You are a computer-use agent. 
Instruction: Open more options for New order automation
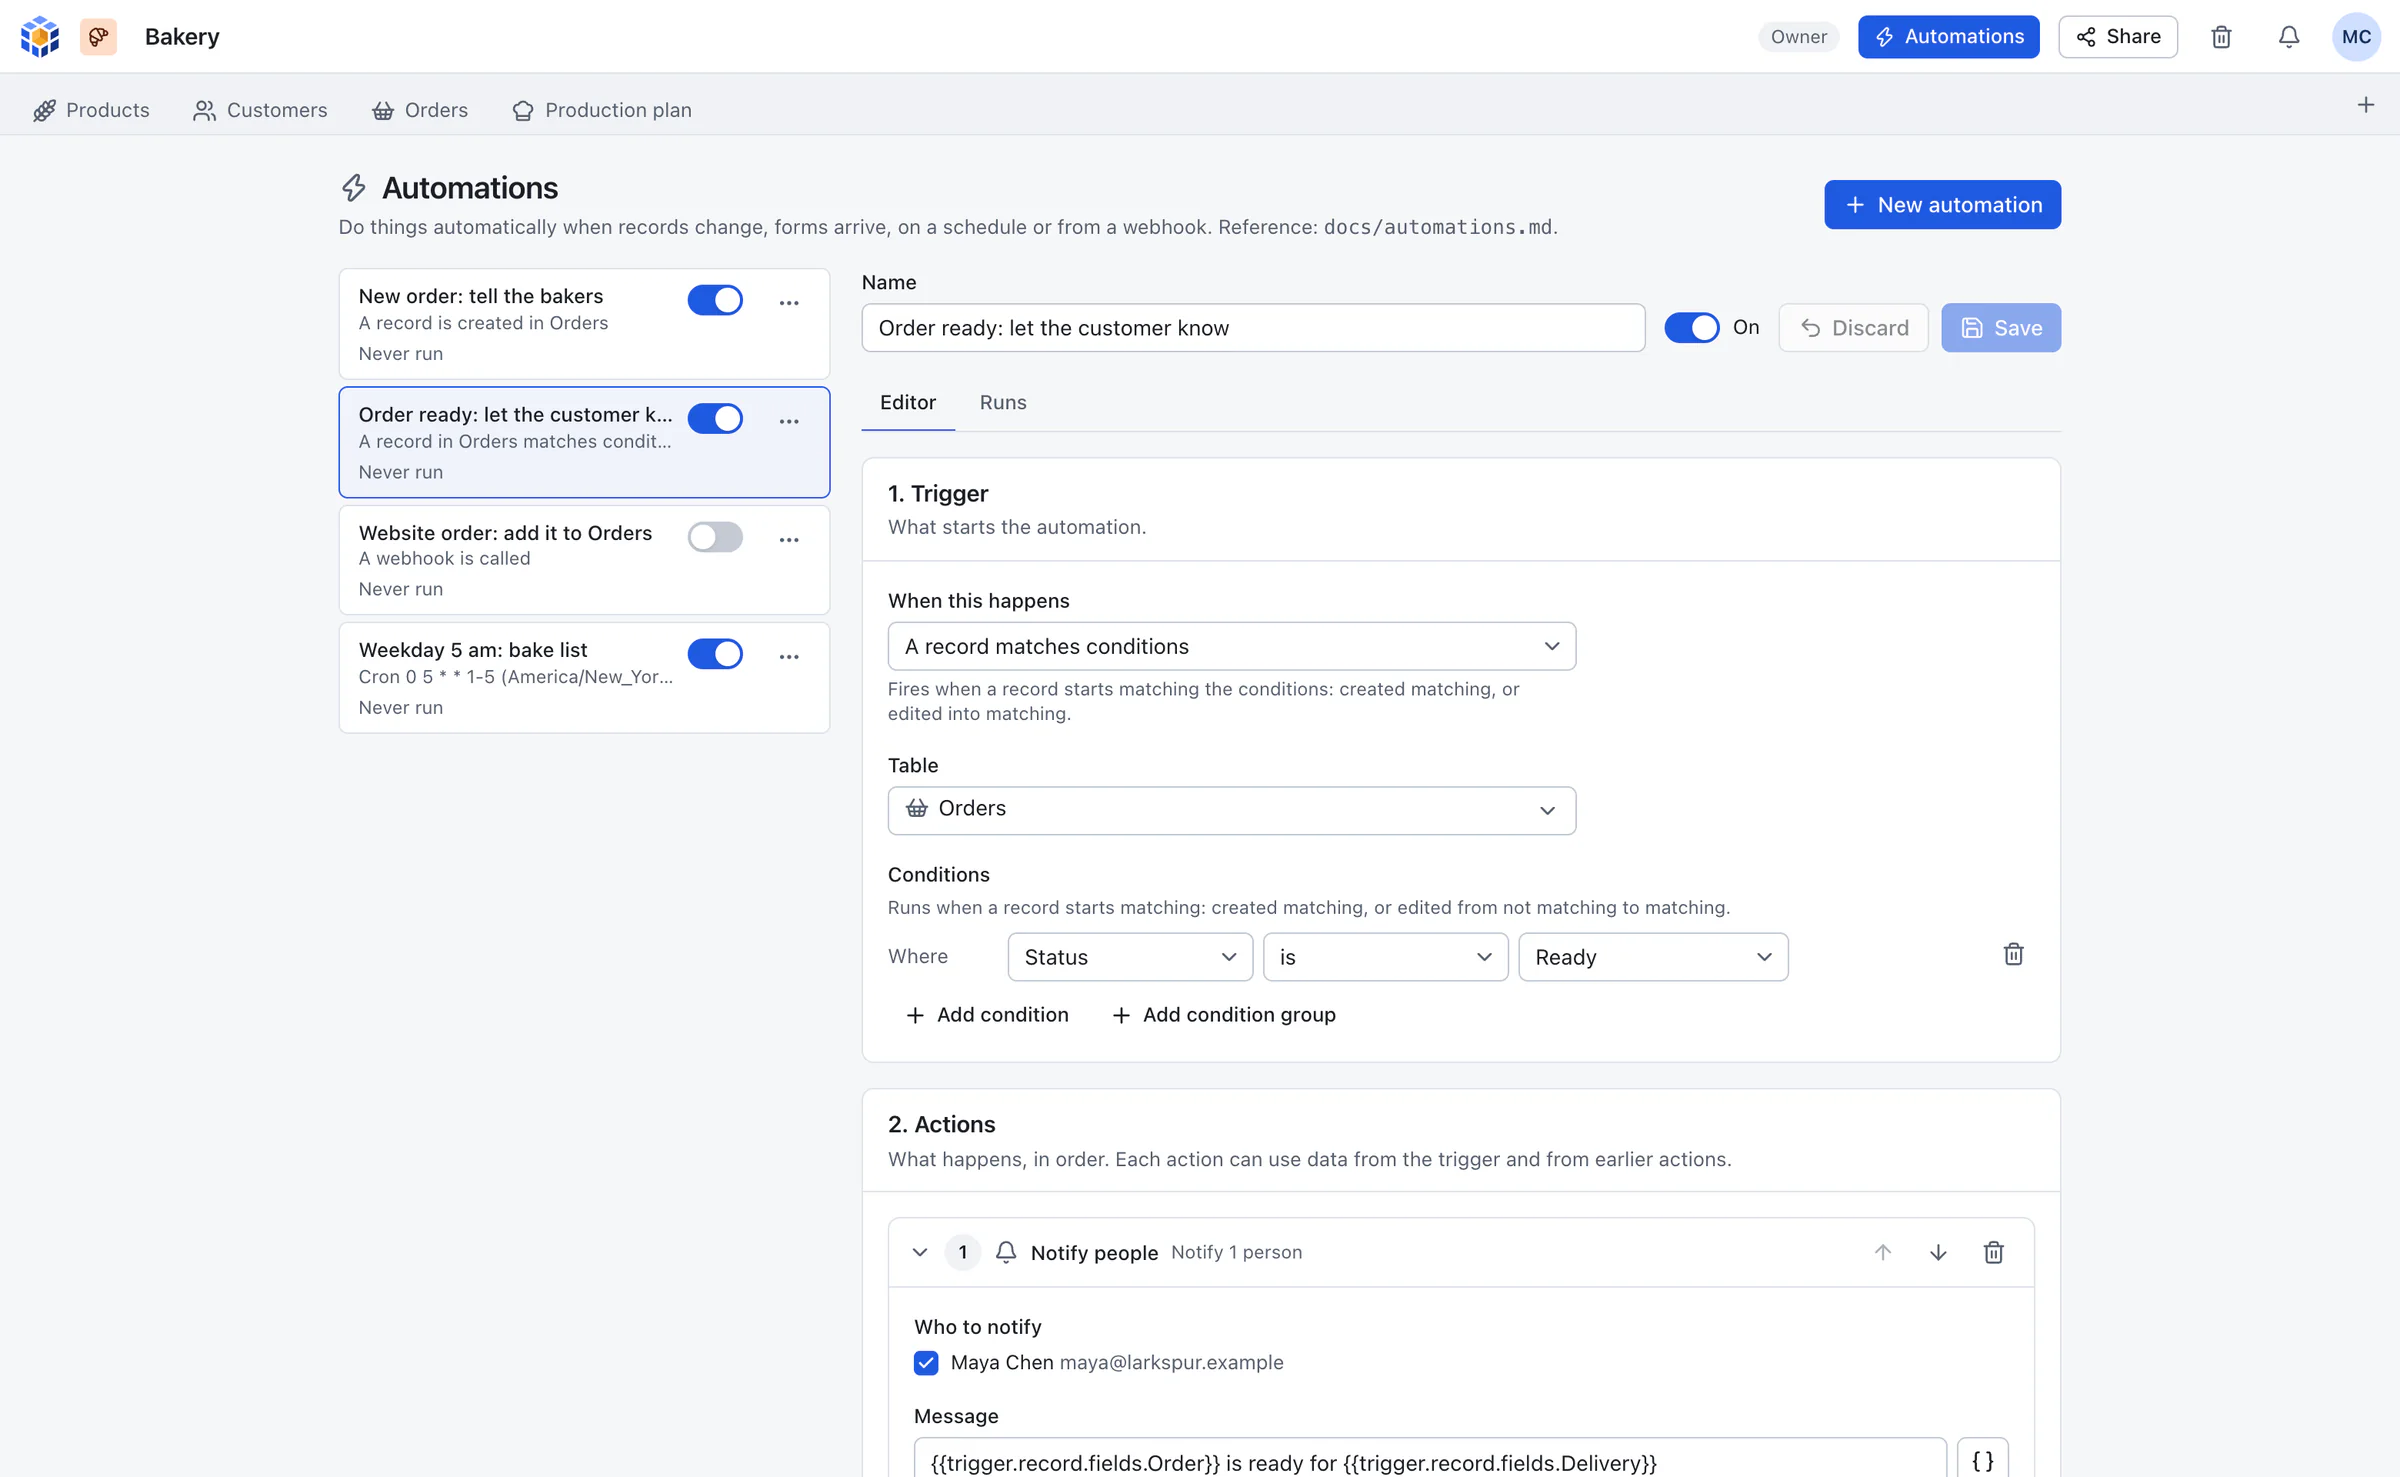(x=789, y=302)
